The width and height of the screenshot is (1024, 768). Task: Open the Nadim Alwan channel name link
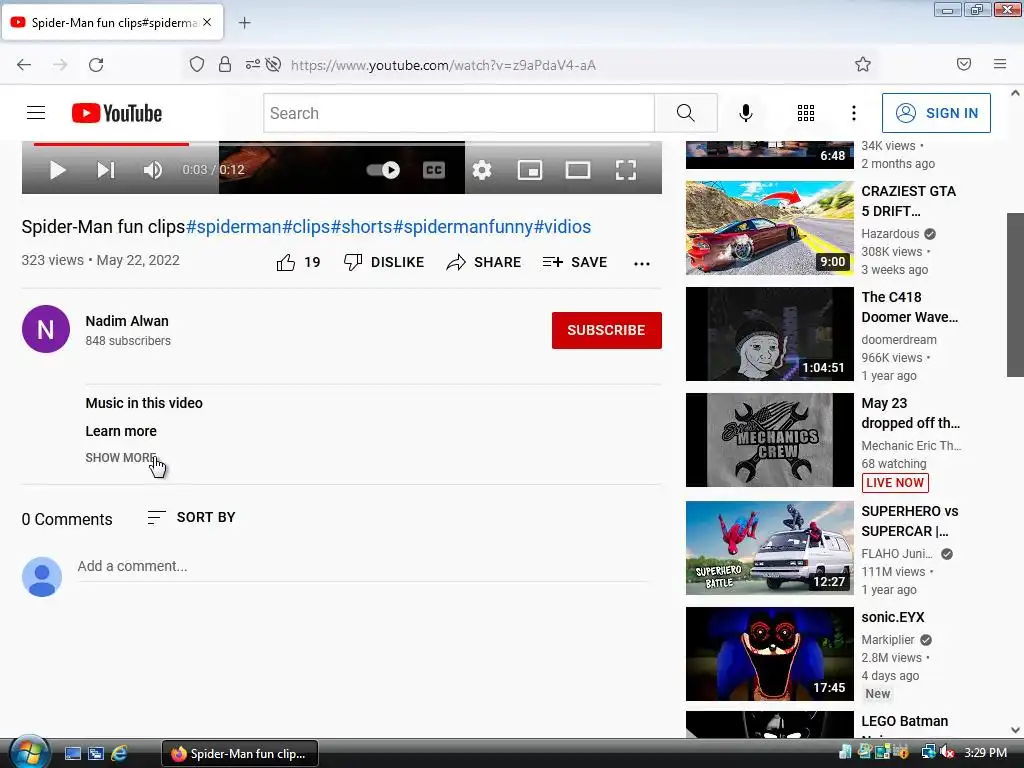point(127,321)
